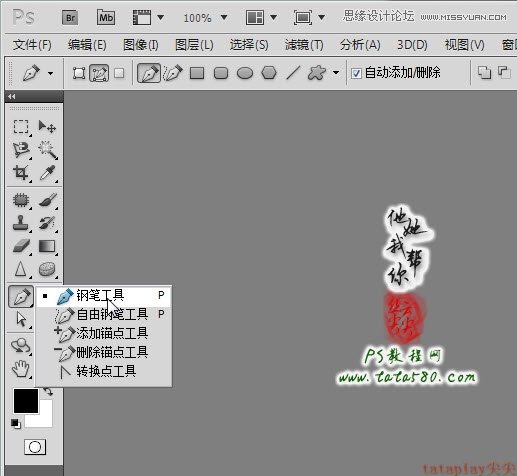517x476 pixels.
Task: Choose Freeform Pen tool in options bar
Action: pyautogui.click(x=173, y=73)
